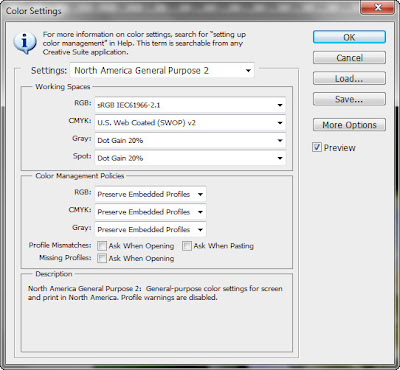
Task: Enable Missing Profiles Ask When Opening
Action: coord(102,258)
